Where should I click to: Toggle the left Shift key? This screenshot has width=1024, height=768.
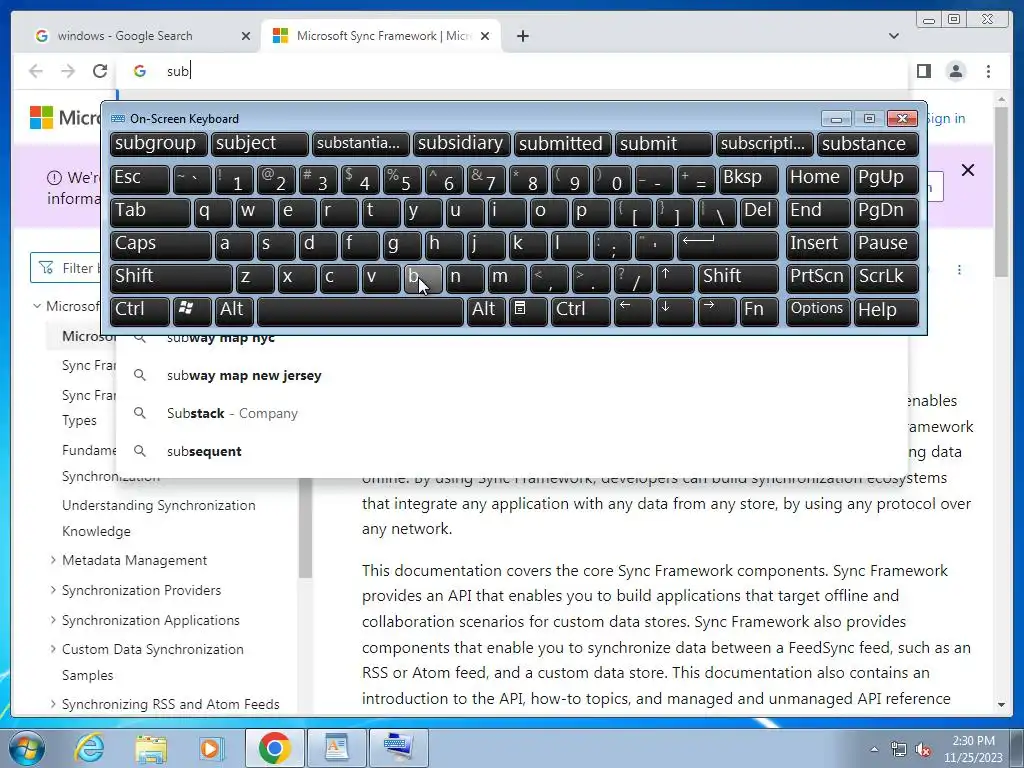click(170, 278)
